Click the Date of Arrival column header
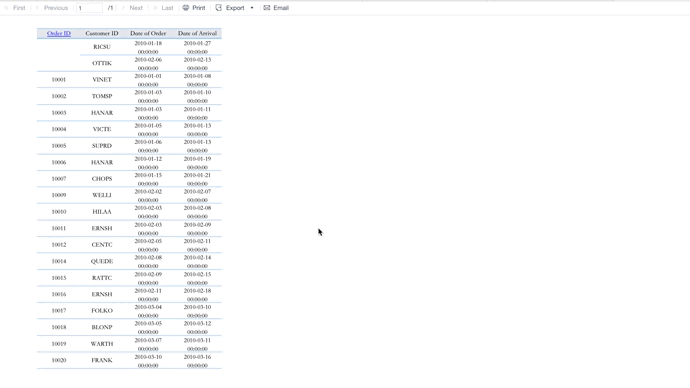The image size is (690, 388). coord(197,33)
